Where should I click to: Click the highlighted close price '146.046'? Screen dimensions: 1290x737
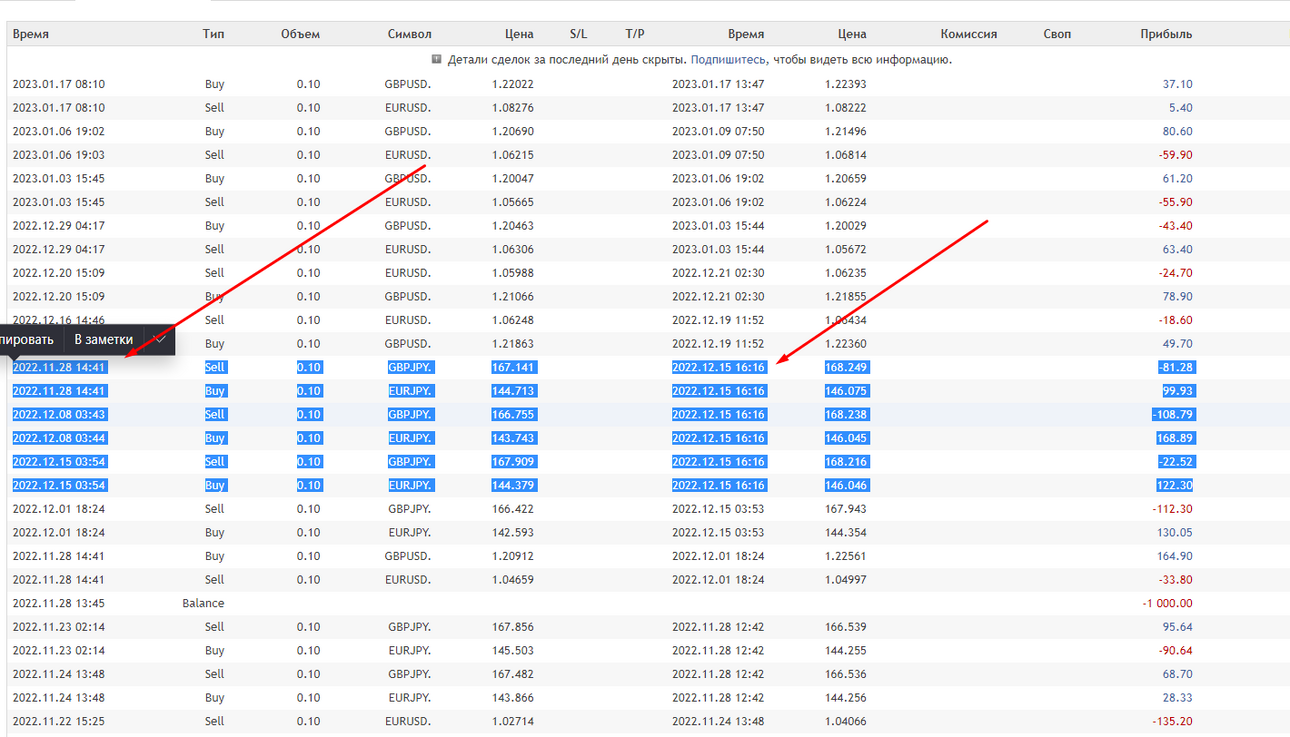click(846, 485)
